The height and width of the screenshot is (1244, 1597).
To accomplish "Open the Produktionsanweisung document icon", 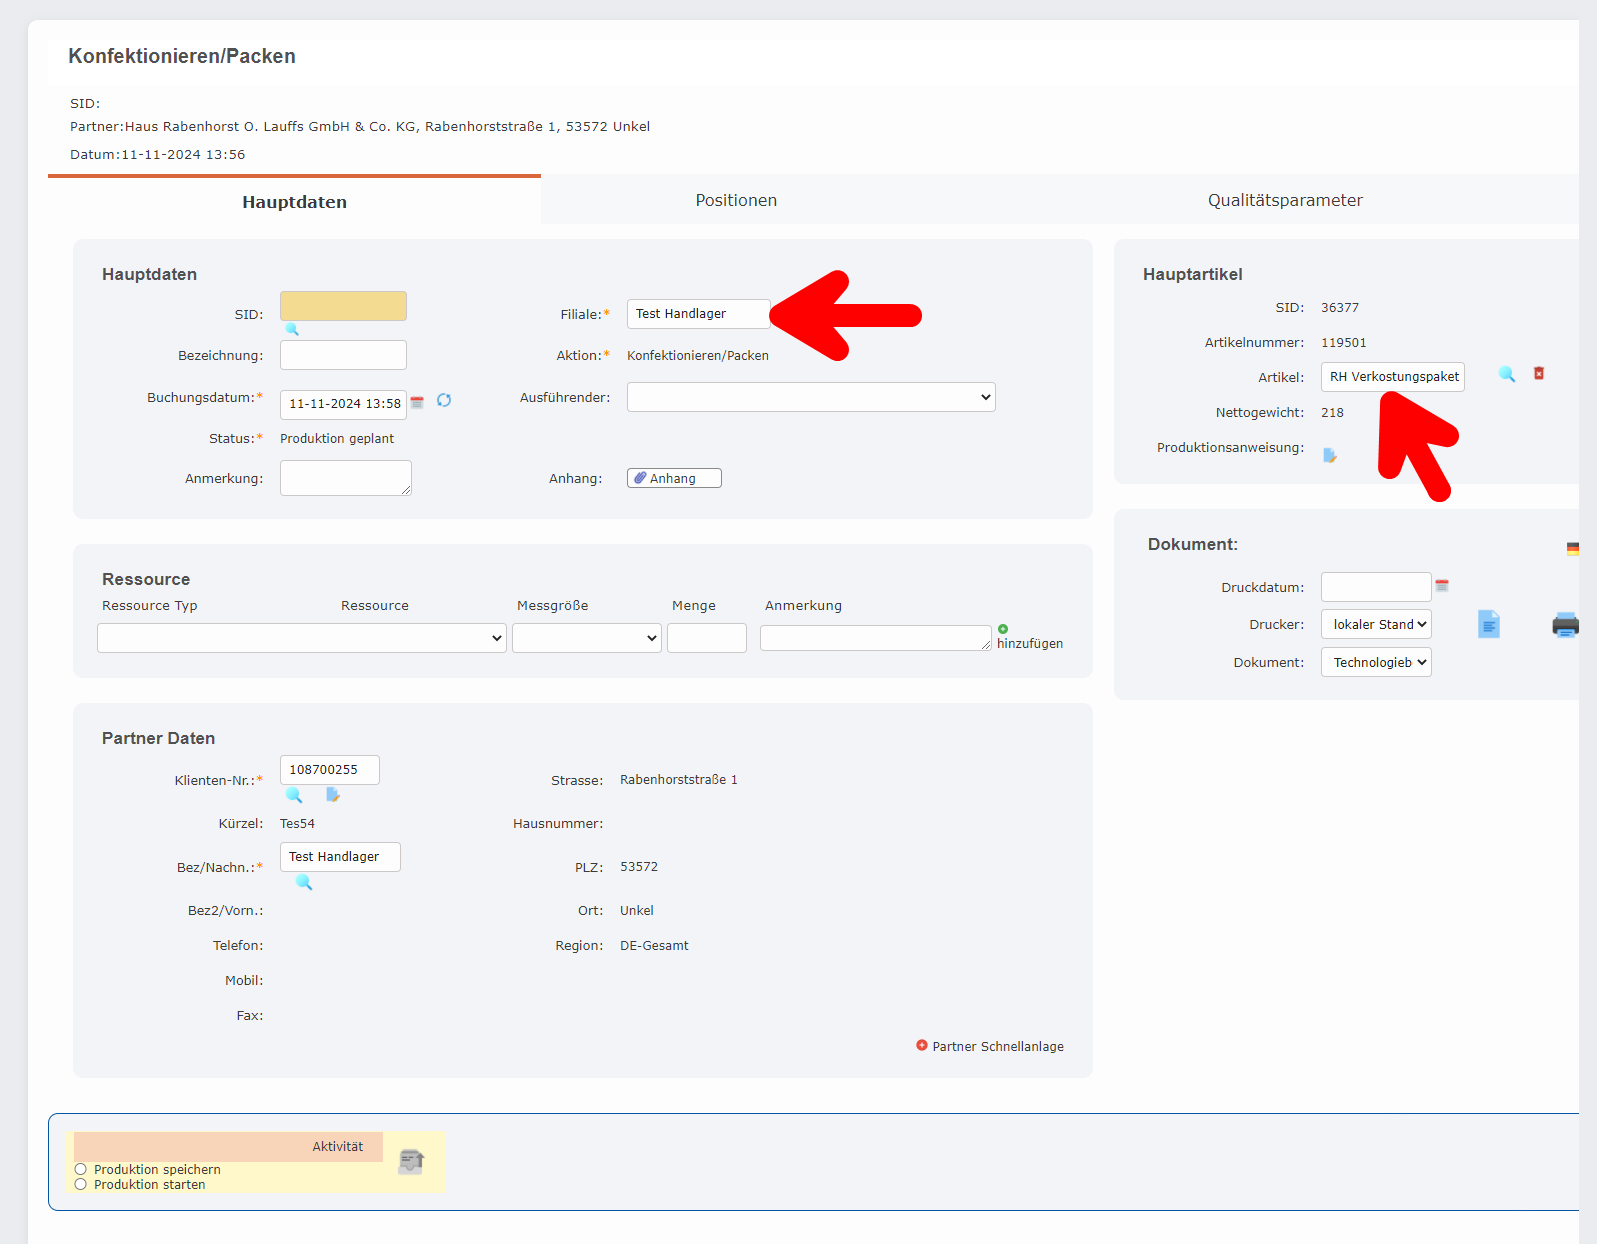I will (x=1330, y=455).
